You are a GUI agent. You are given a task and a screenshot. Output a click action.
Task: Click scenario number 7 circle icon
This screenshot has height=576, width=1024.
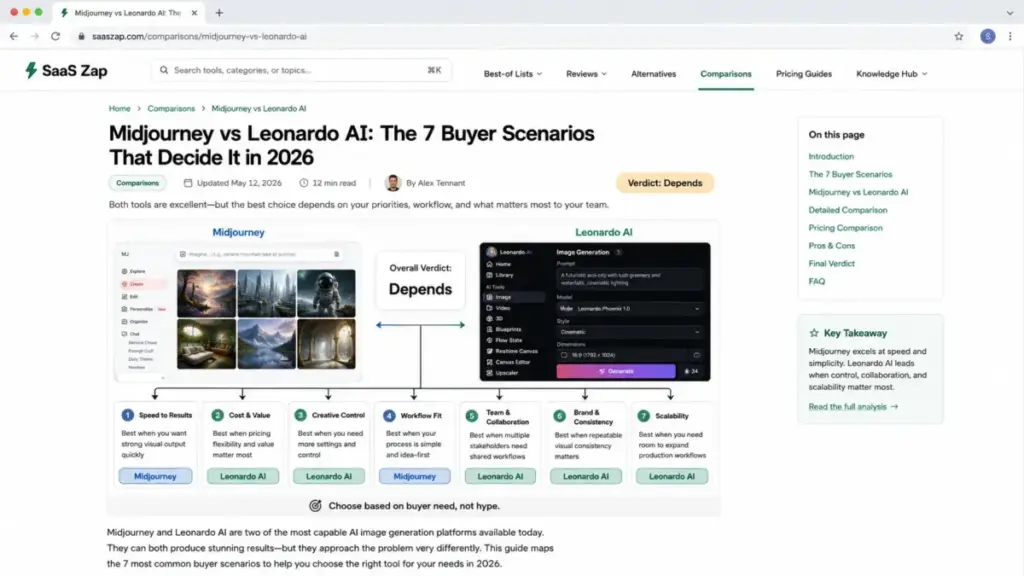[x=643, y=415]
